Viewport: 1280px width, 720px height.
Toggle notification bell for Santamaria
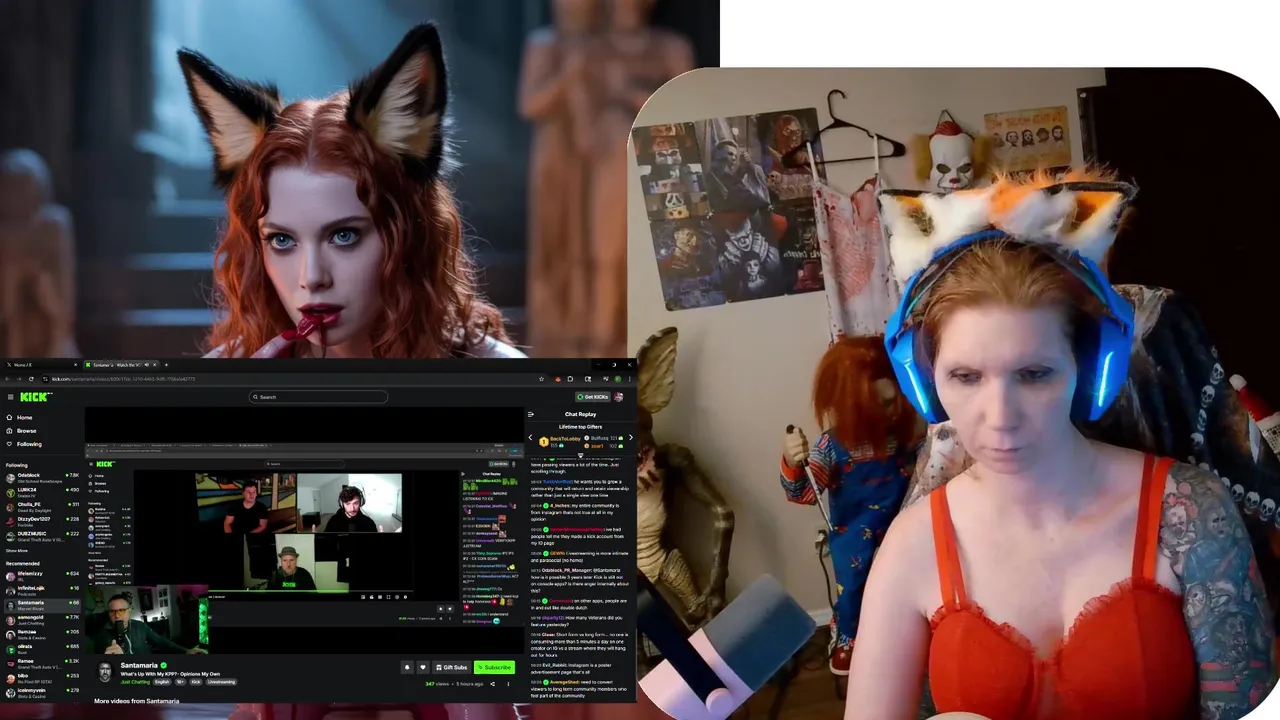(x=407, y=667)
